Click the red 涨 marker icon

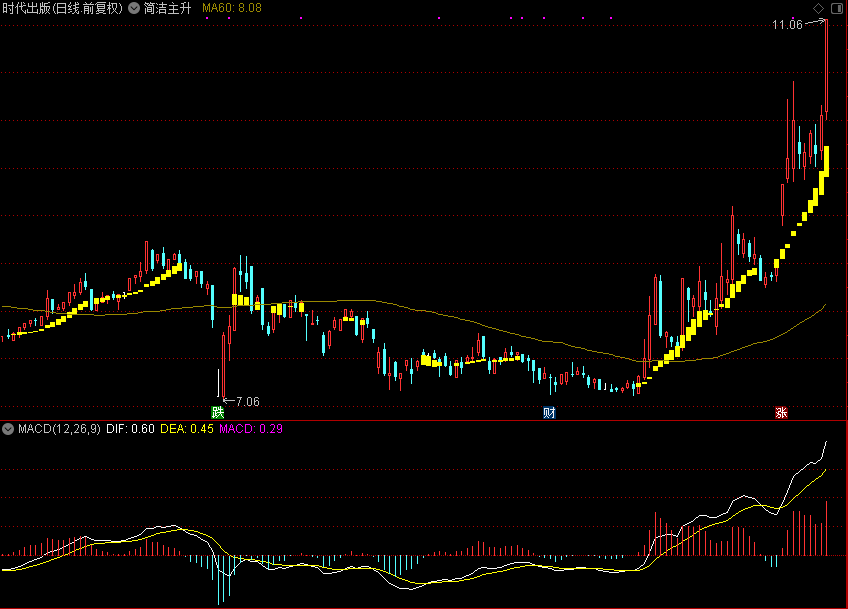point(781,413)
